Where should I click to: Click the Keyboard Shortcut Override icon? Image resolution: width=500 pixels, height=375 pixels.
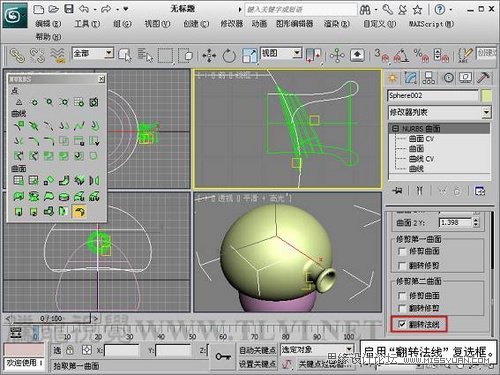pyautogui.click(x=357, y=55)
